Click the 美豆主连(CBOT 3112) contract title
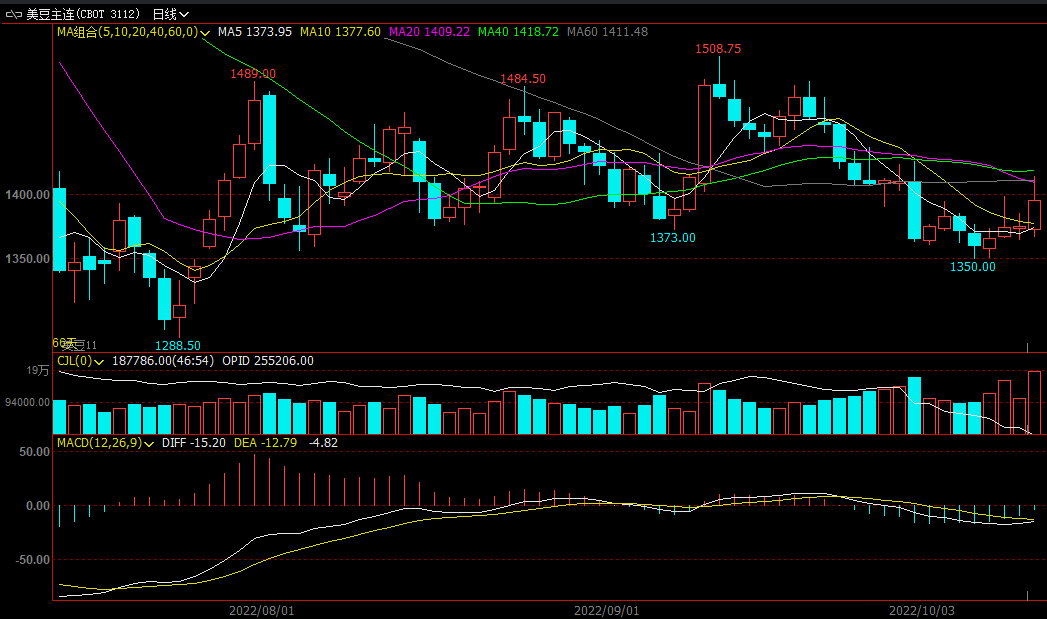The image size is (1047, 619). click(x=84, y=14)
